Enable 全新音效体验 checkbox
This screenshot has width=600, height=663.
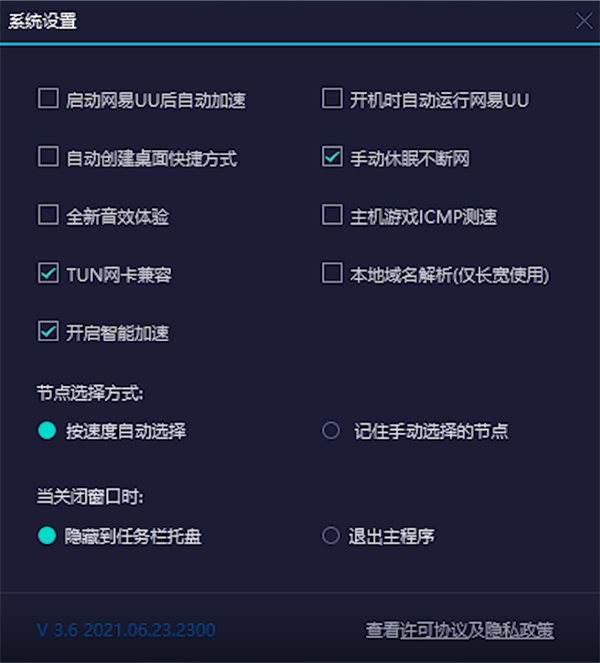tap(48, 215)
